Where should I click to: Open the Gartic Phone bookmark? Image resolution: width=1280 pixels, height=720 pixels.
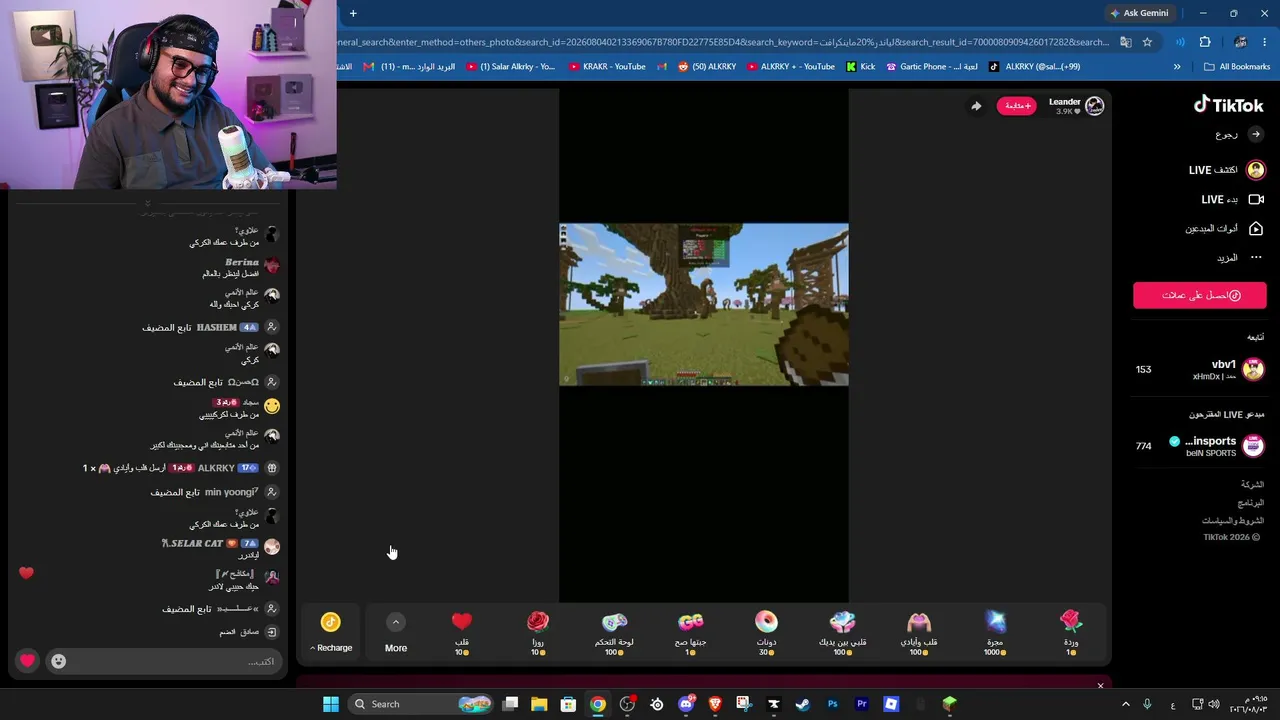(x=931, y=67)
